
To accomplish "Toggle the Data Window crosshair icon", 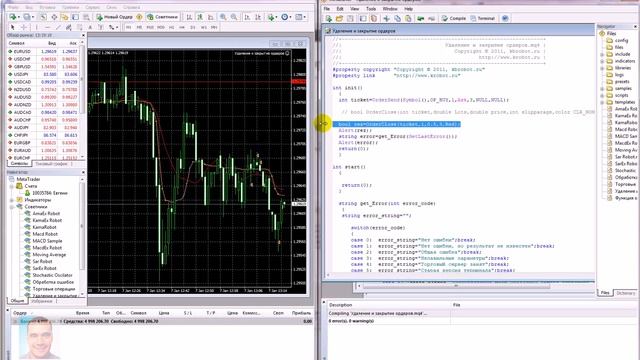I will click(x=54, y=17).
